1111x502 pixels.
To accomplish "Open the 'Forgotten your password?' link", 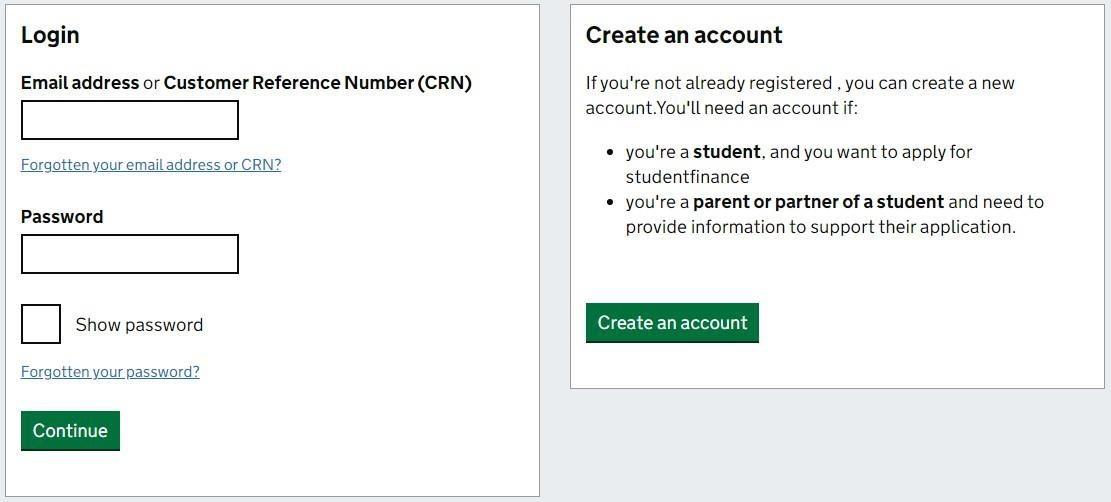I will pyautogui.click(x=110, y=372).
